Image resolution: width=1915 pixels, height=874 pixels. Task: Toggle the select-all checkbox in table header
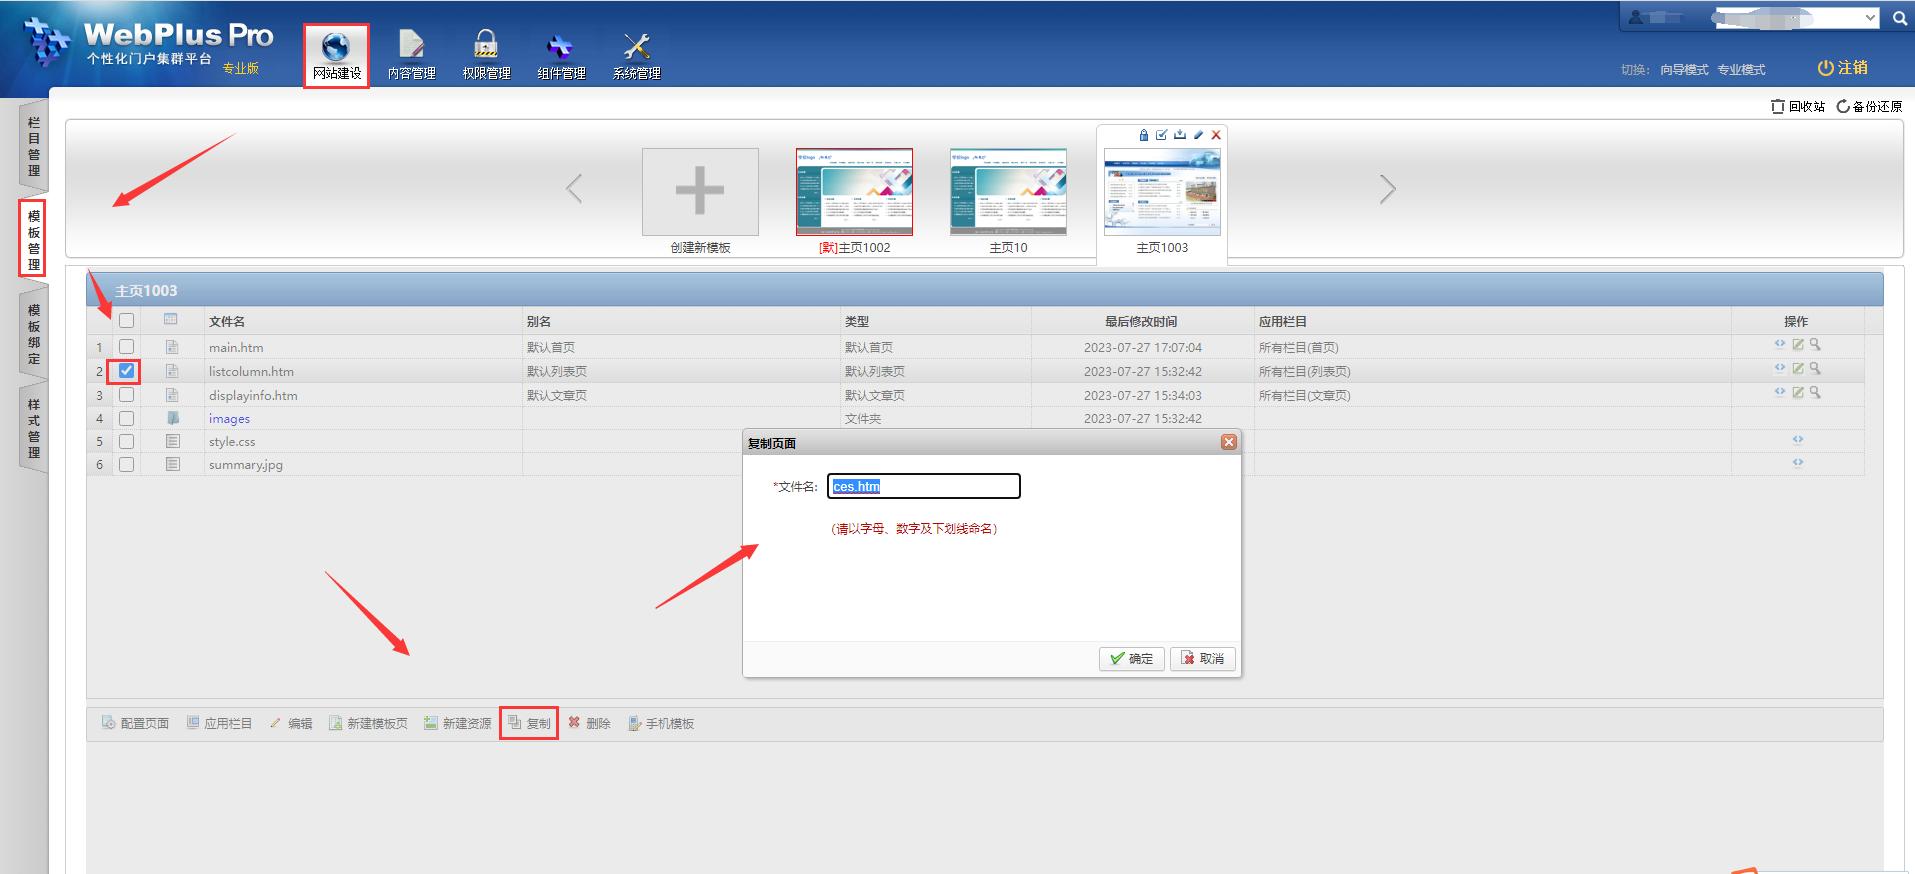pyautogui.click(x=126, y=321)
